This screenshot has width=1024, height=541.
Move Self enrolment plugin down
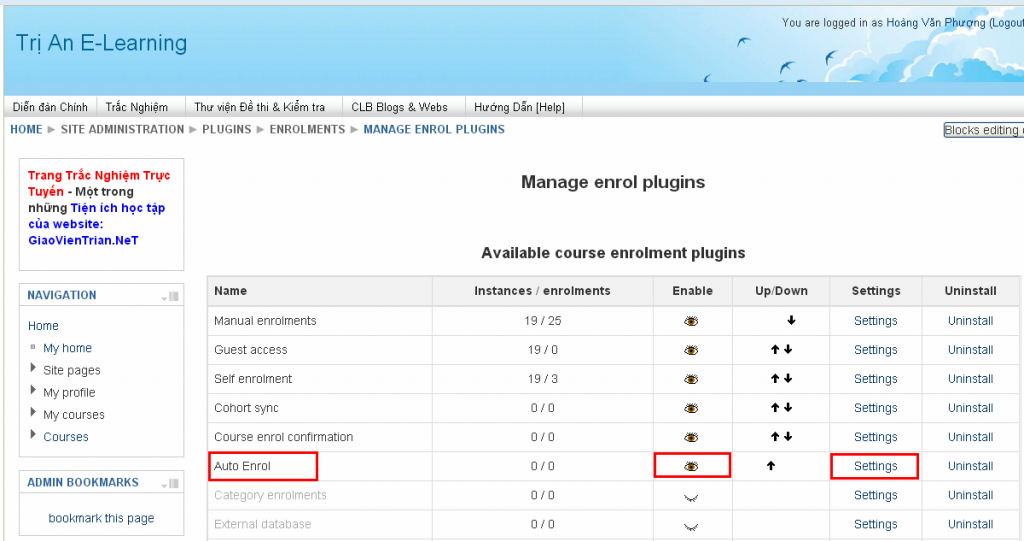(788, 379)
